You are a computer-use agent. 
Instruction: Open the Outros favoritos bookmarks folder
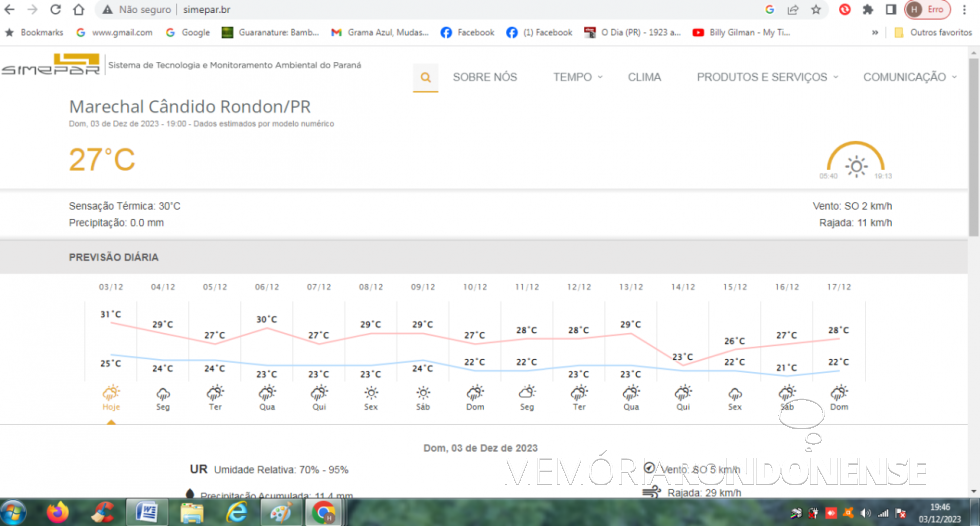932,32
